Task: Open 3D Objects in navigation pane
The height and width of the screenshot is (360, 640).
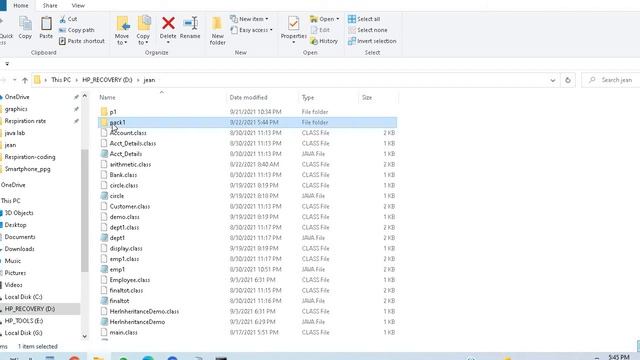Action: click(19, 213)
